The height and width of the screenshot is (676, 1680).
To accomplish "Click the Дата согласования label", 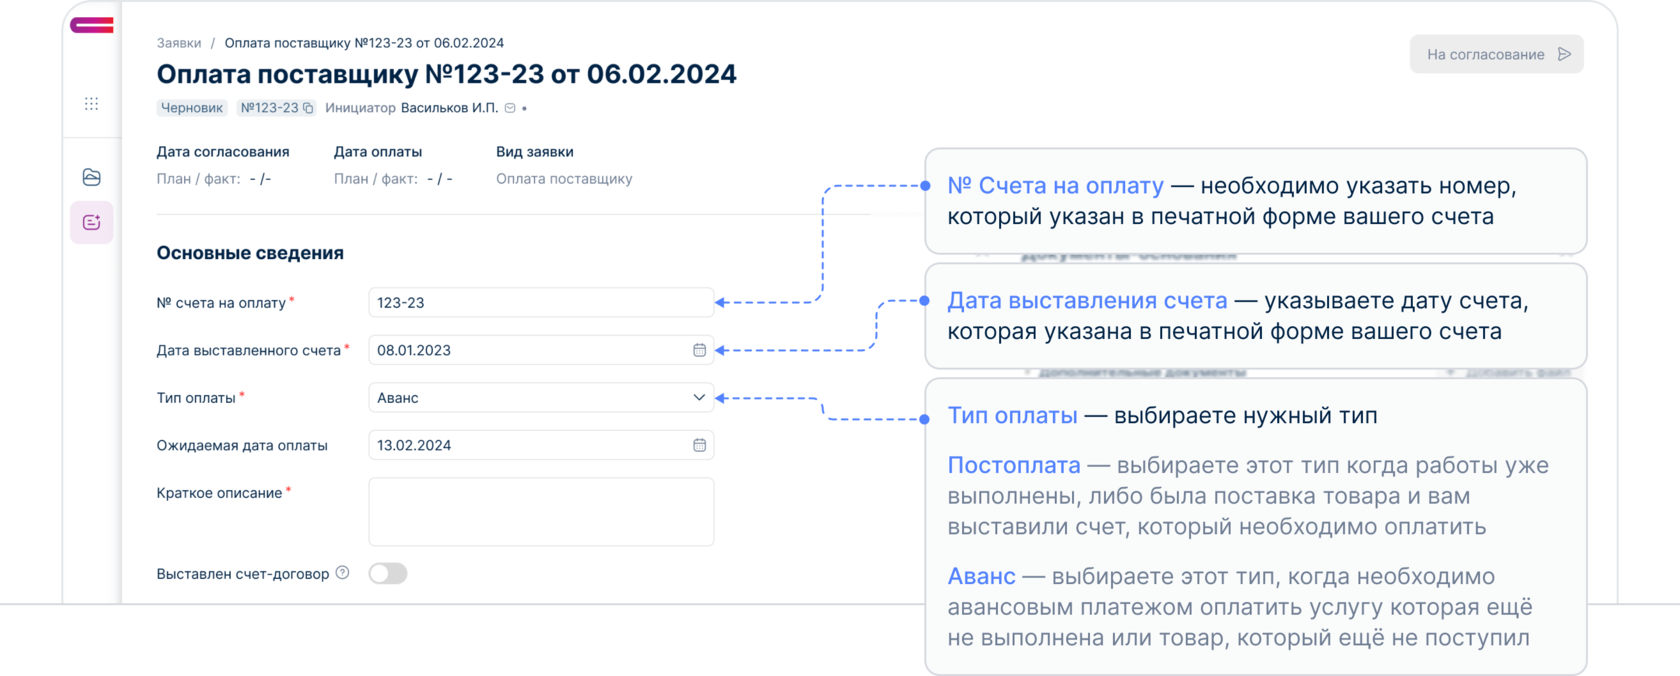I will pos(223,152).
